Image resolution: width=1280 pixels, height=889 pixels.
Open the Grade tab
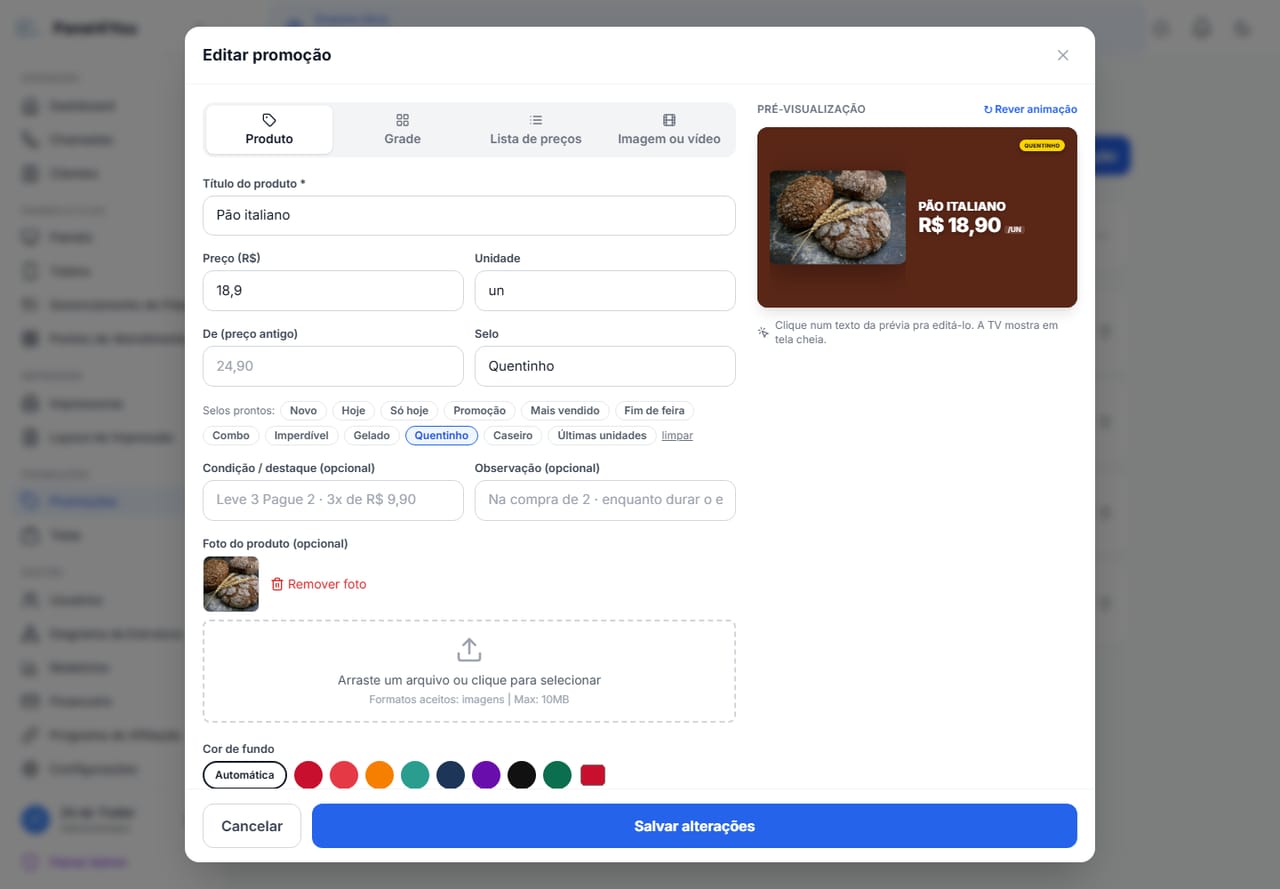click(x=402, y=130)
